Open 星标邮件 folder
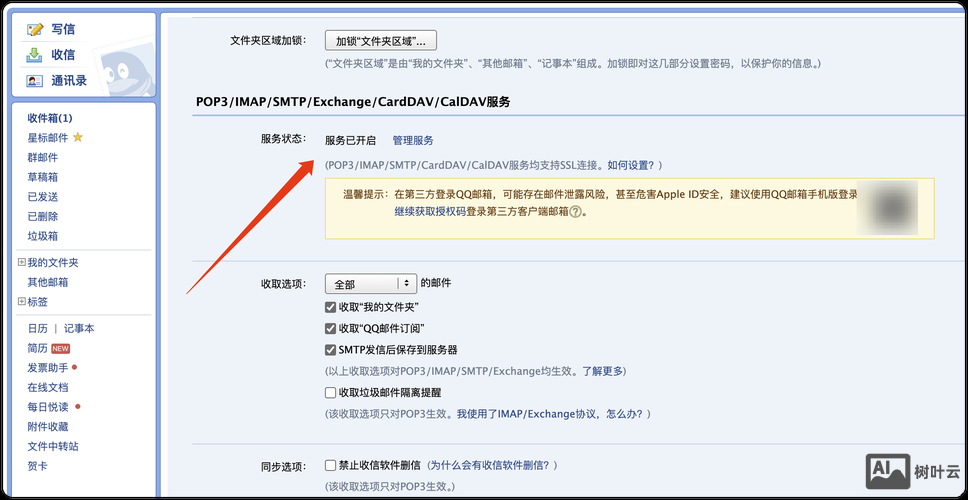 point(48,138)
